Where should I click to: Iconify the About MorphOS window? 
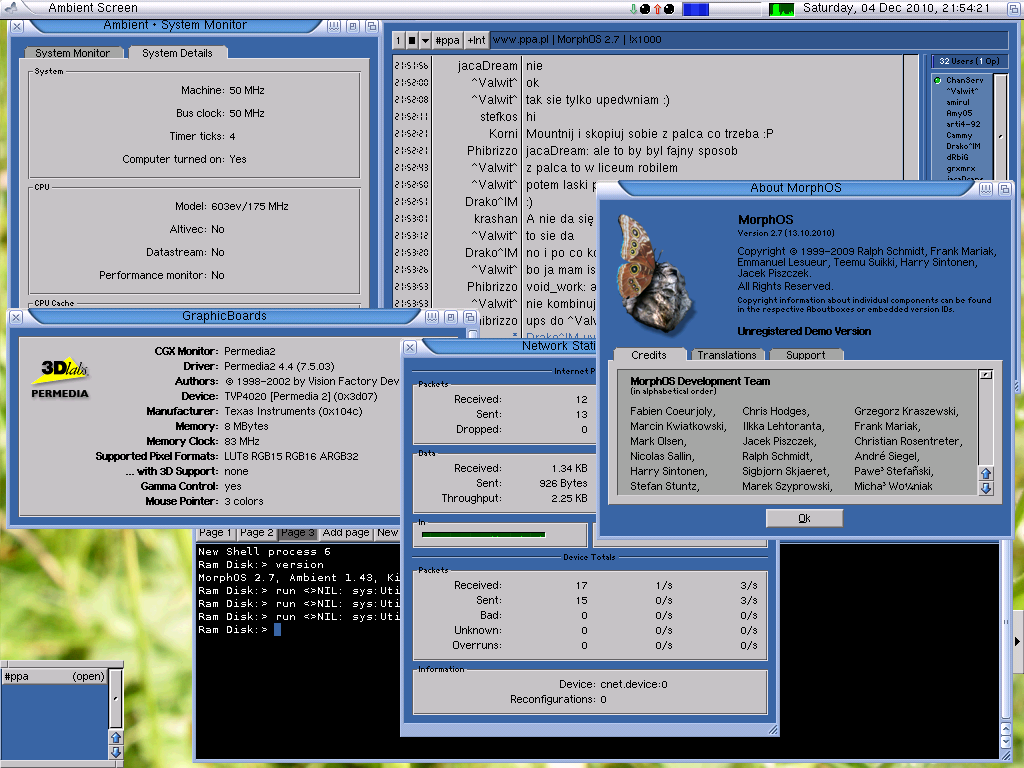pos(985,189)
